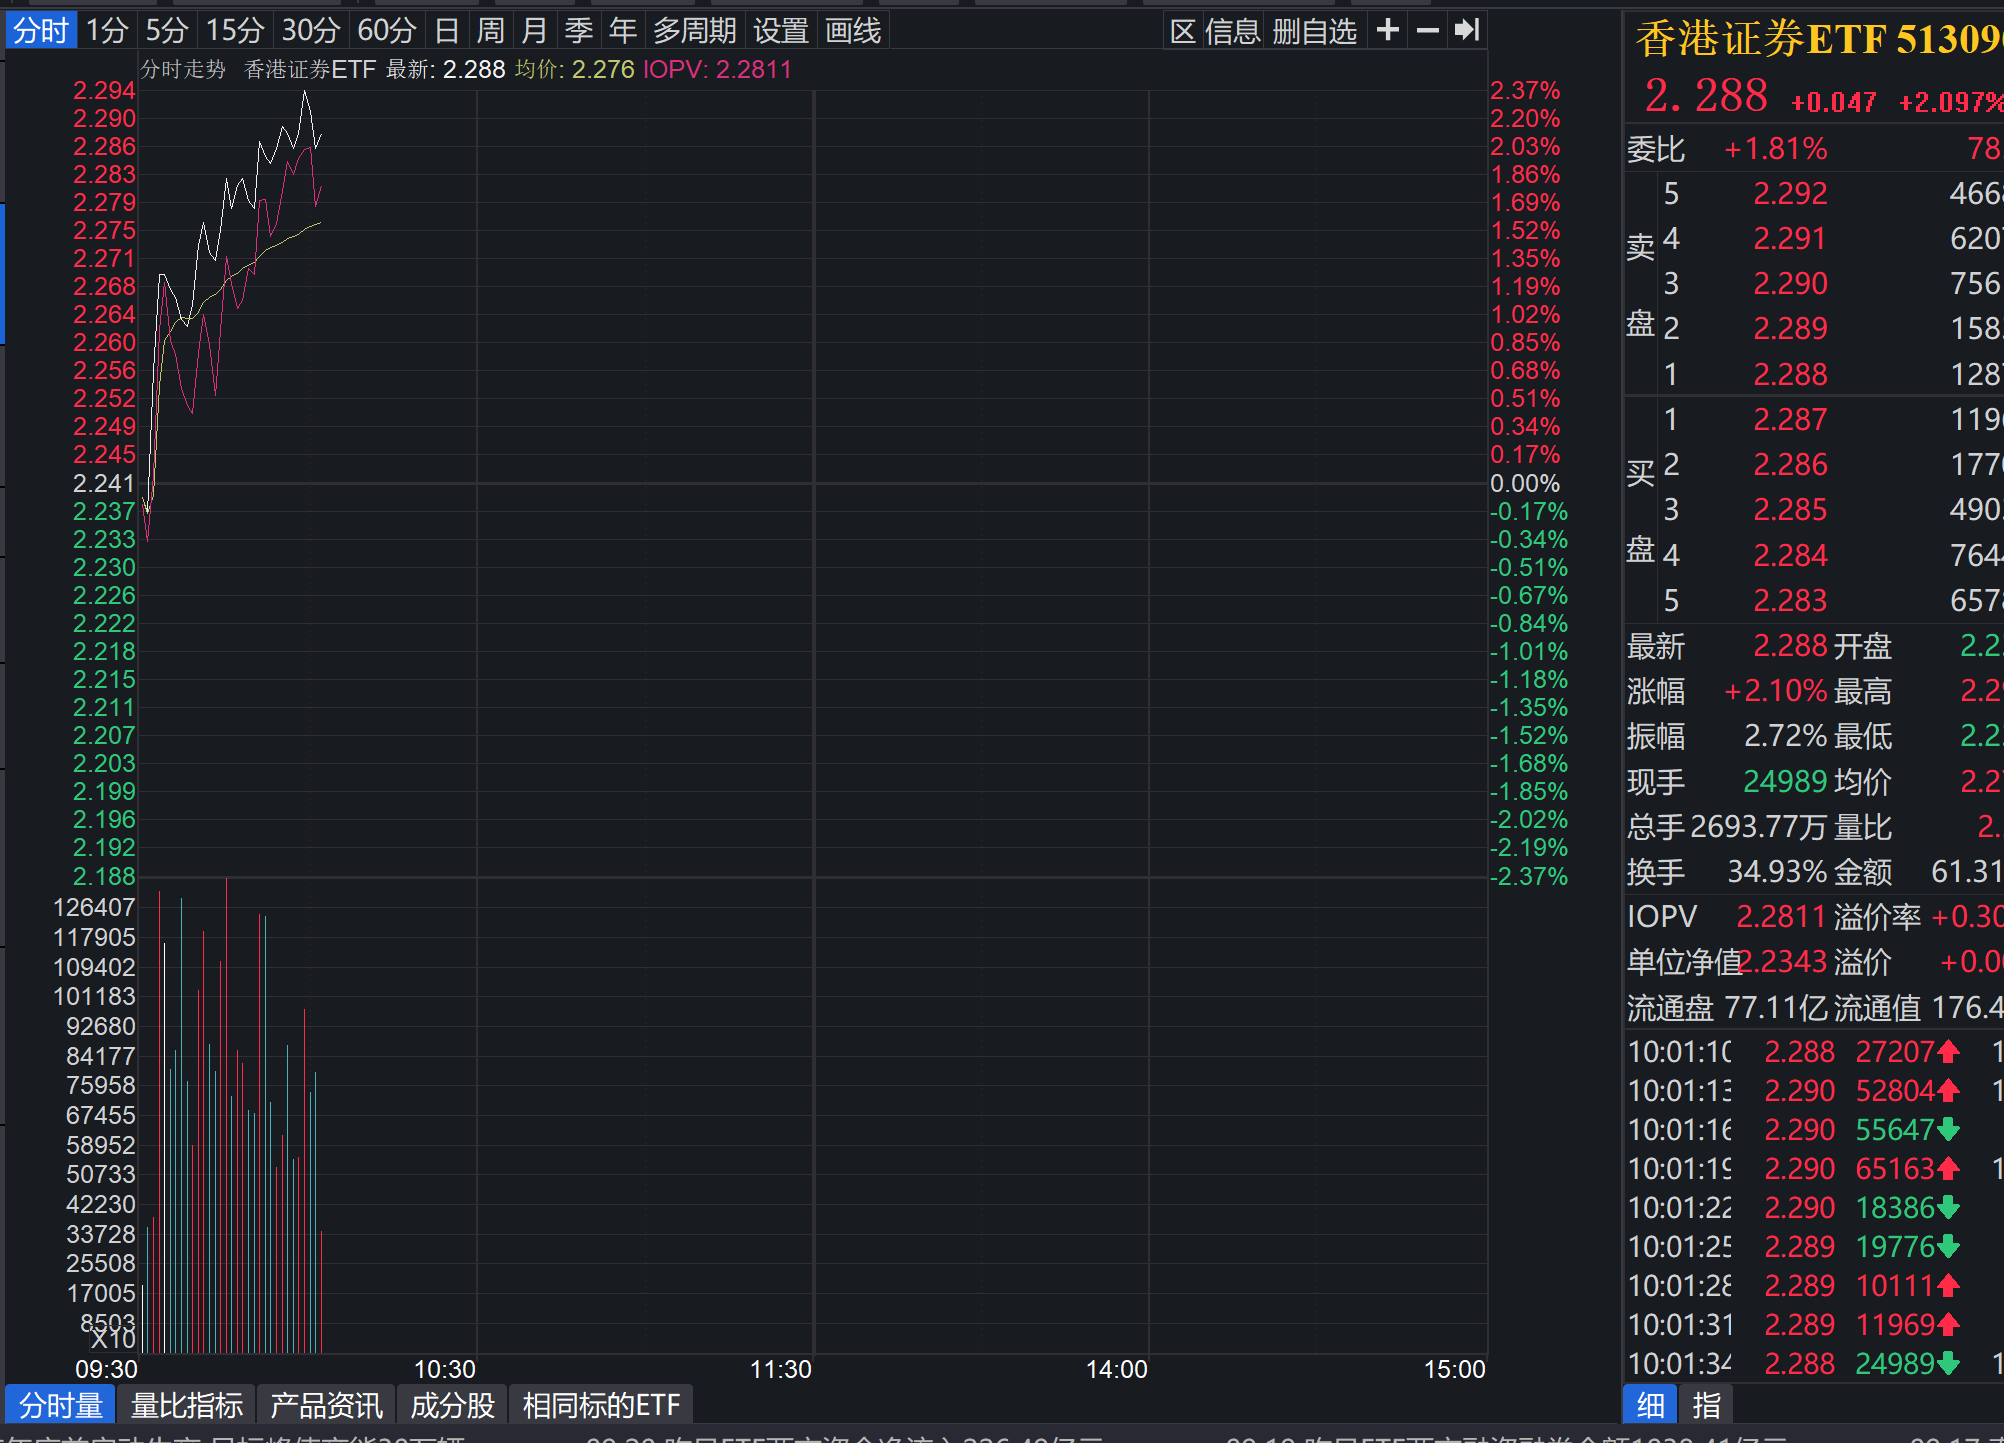Open the 设置 settings menu
Viewport: 2004px width, 1443px height.
[x=781, y=30]
